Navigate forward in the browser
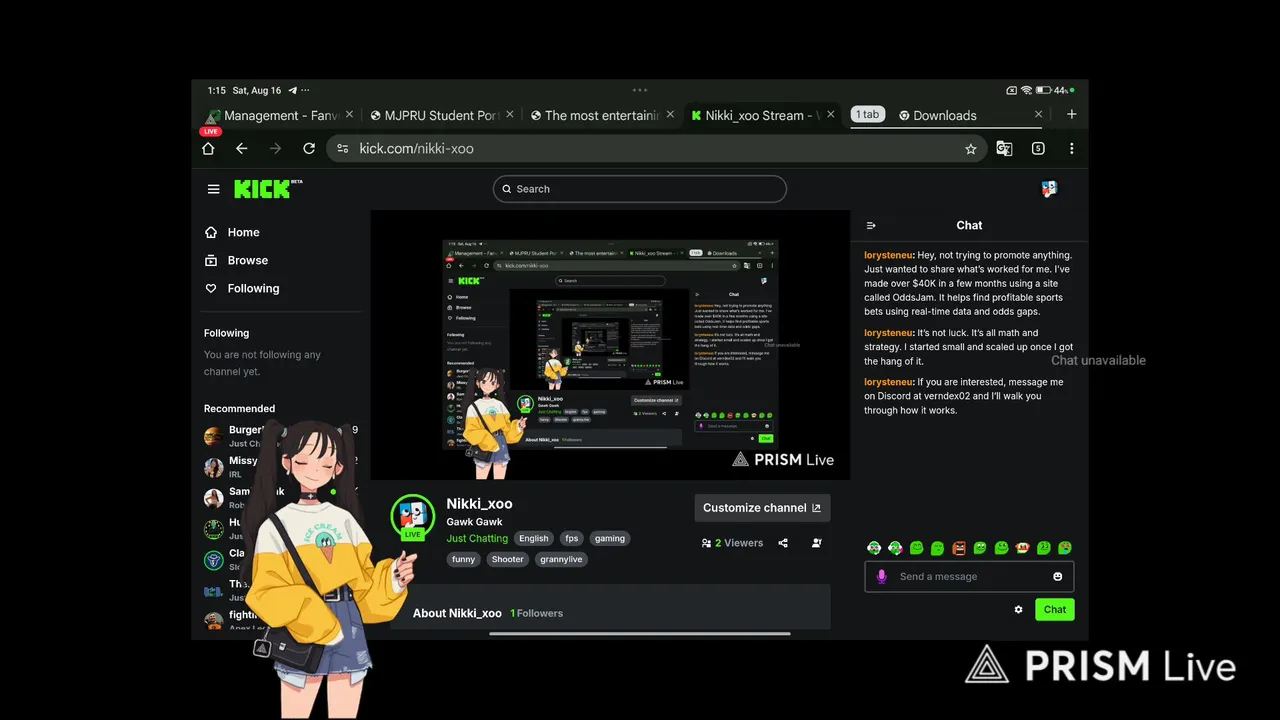 click(275, 148)
